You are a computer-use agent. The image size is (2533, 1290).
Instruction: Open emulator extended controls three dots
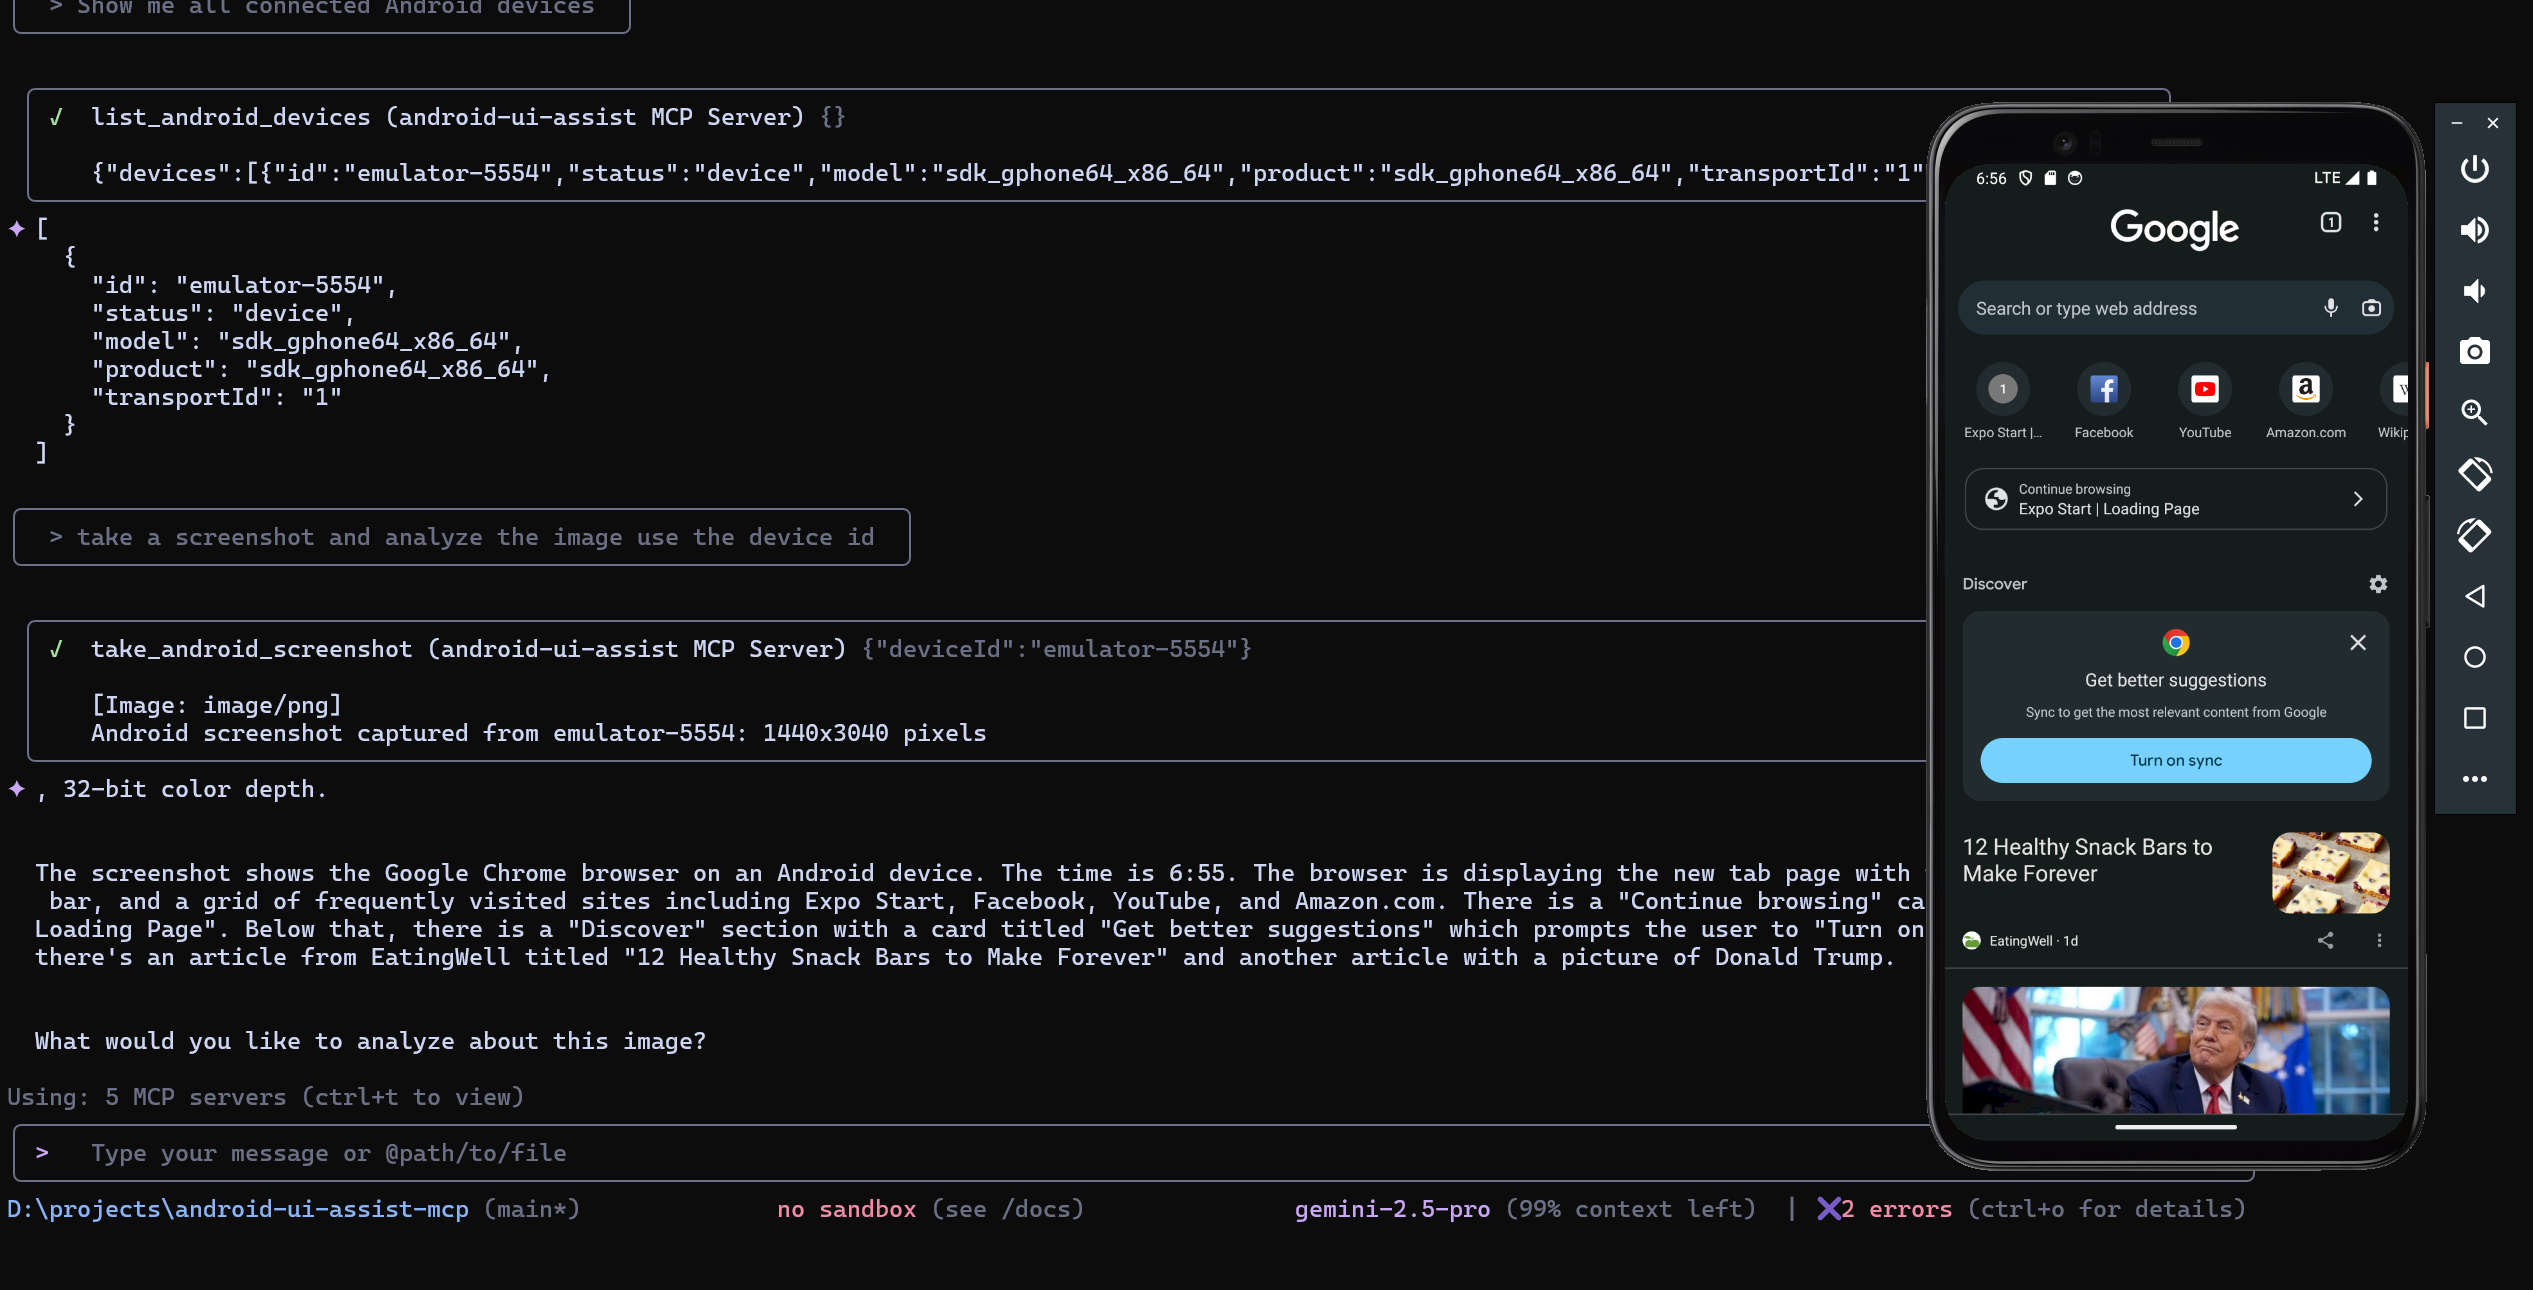pos(2474,779)
